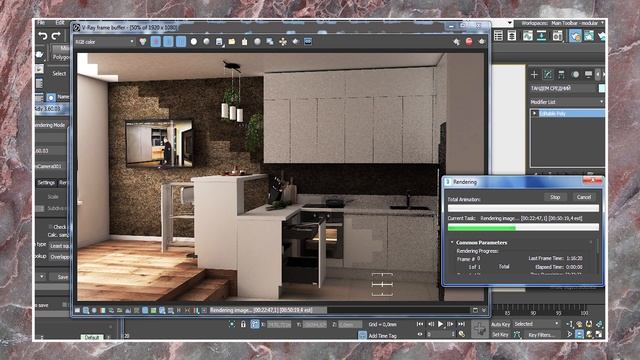Open the Workspaces Main Toolbar dropdown
The image size is (640, 360).
[x=579, y=23]
